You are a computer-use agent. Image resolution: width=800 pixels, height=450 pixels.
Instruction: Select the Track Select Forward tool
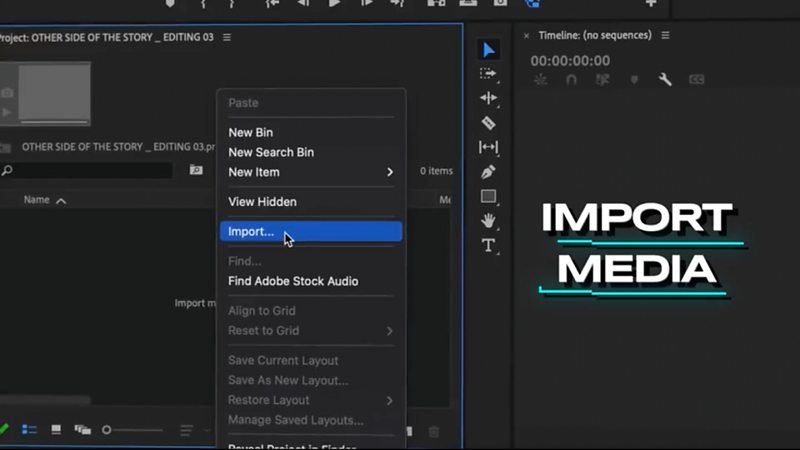point(488,74)
